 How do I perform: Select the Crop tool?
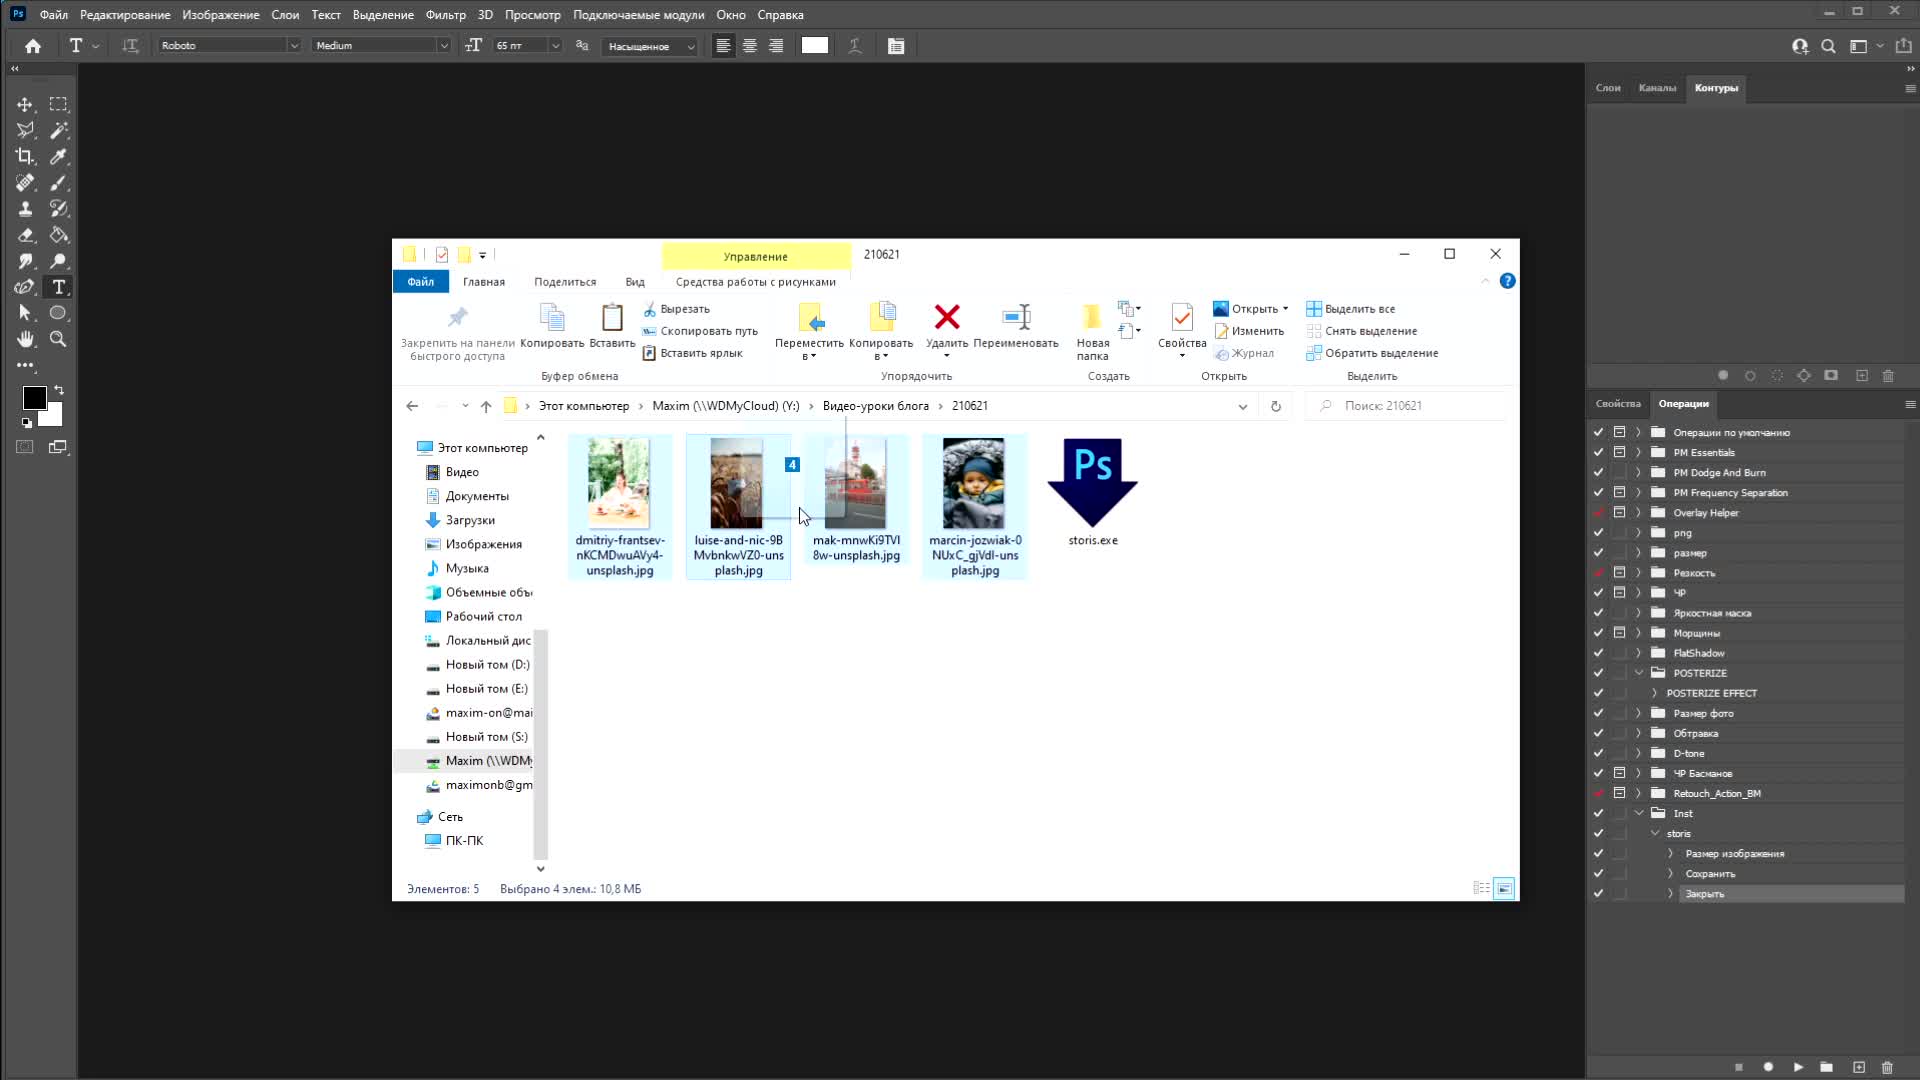tap(25, 157)
